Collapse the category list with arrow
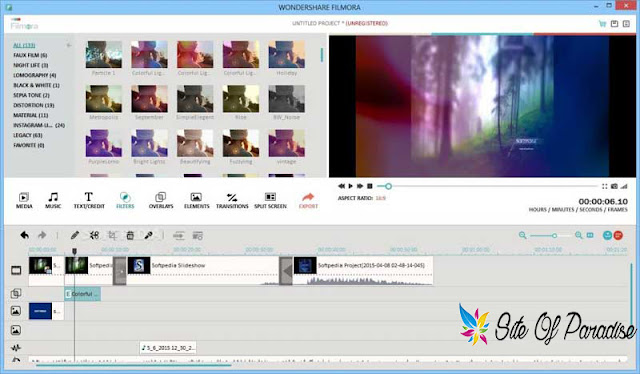 69,45
